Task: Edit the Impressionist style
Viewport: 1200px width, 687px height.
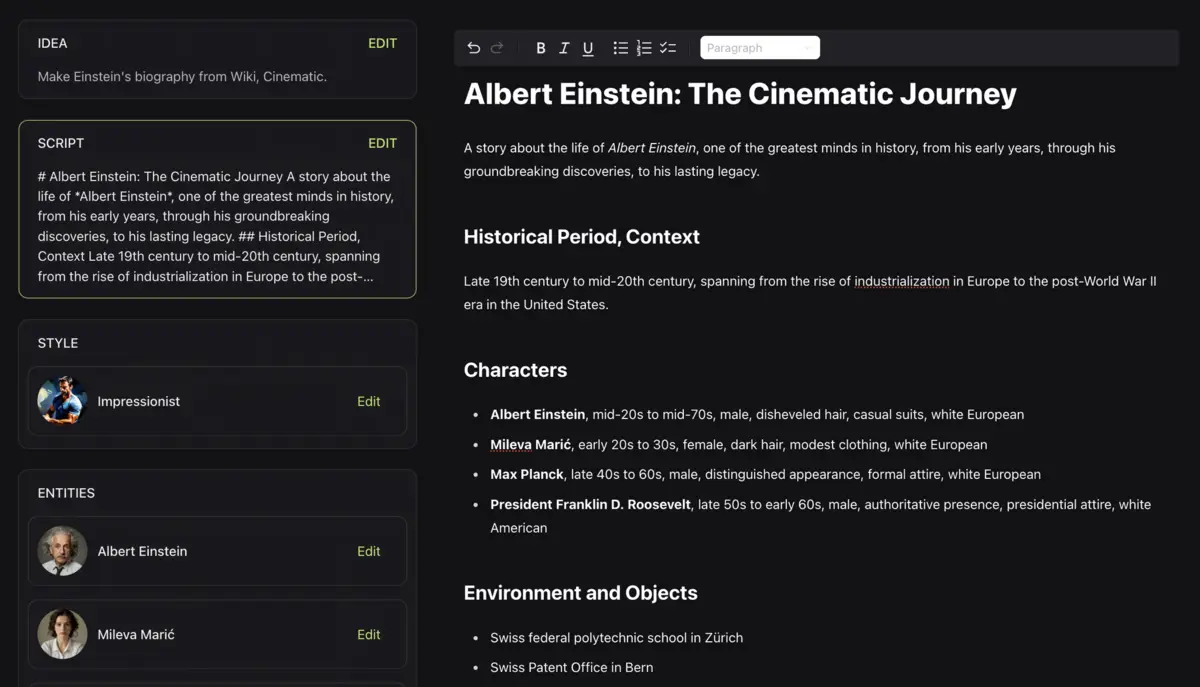Action: [x=369, y=401]
